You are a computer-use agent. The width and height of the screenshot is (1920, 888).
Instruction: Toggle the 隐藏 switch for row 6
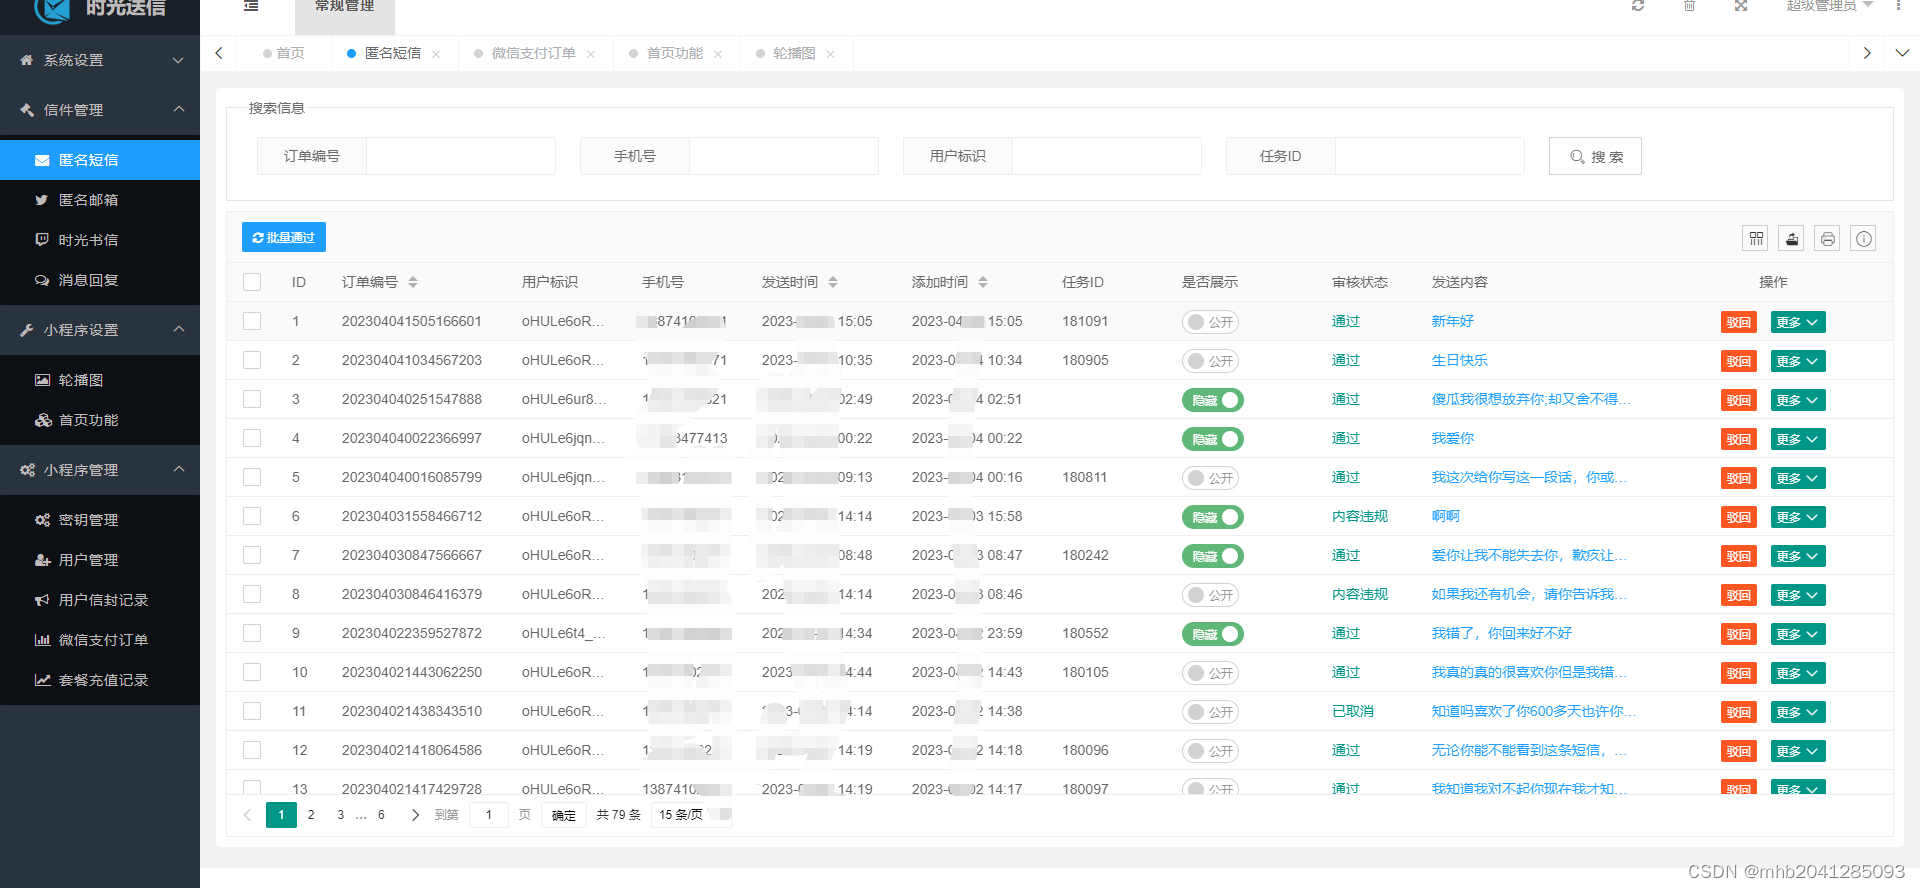1212,517
